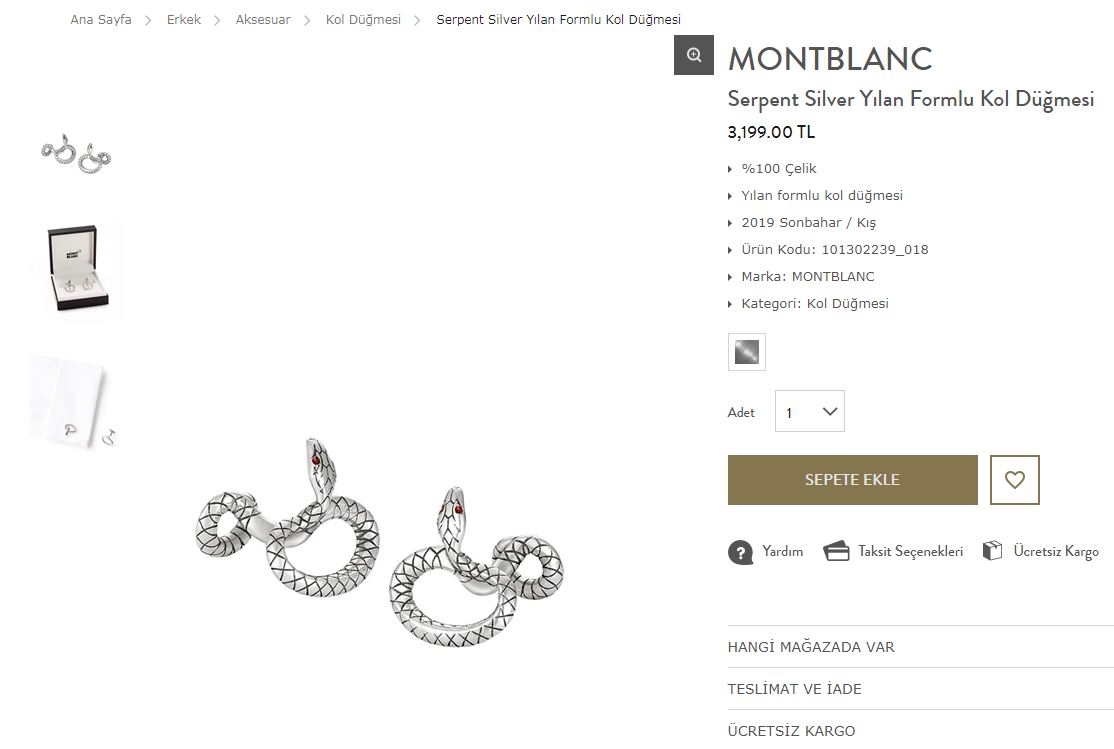Click the magnifier zoom icon on product image
This screenshot has width=1114, height=749.
(x=693, y=55)
